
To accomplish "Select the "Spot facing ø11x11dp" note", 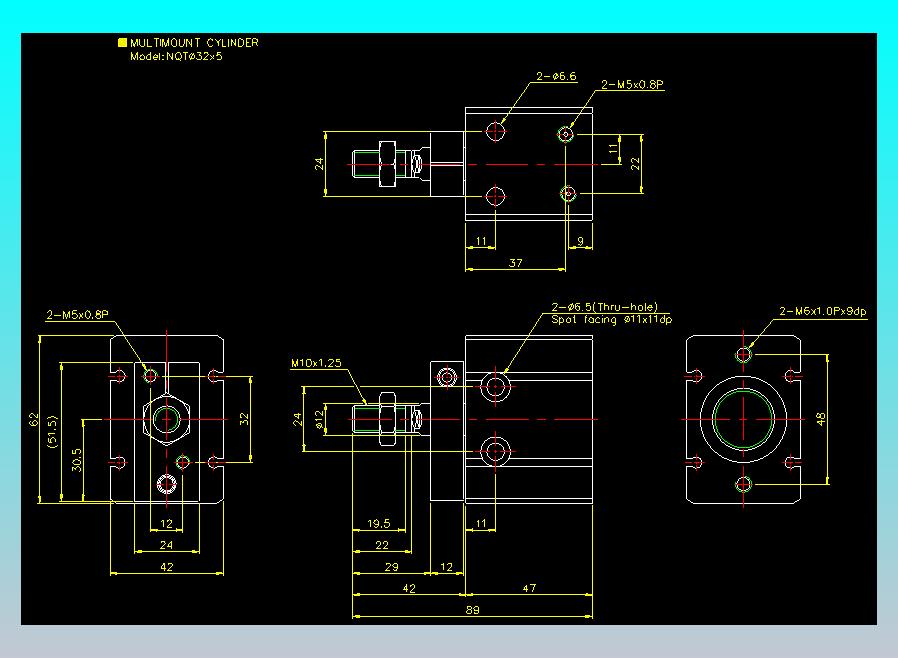I will coord(611,320).
